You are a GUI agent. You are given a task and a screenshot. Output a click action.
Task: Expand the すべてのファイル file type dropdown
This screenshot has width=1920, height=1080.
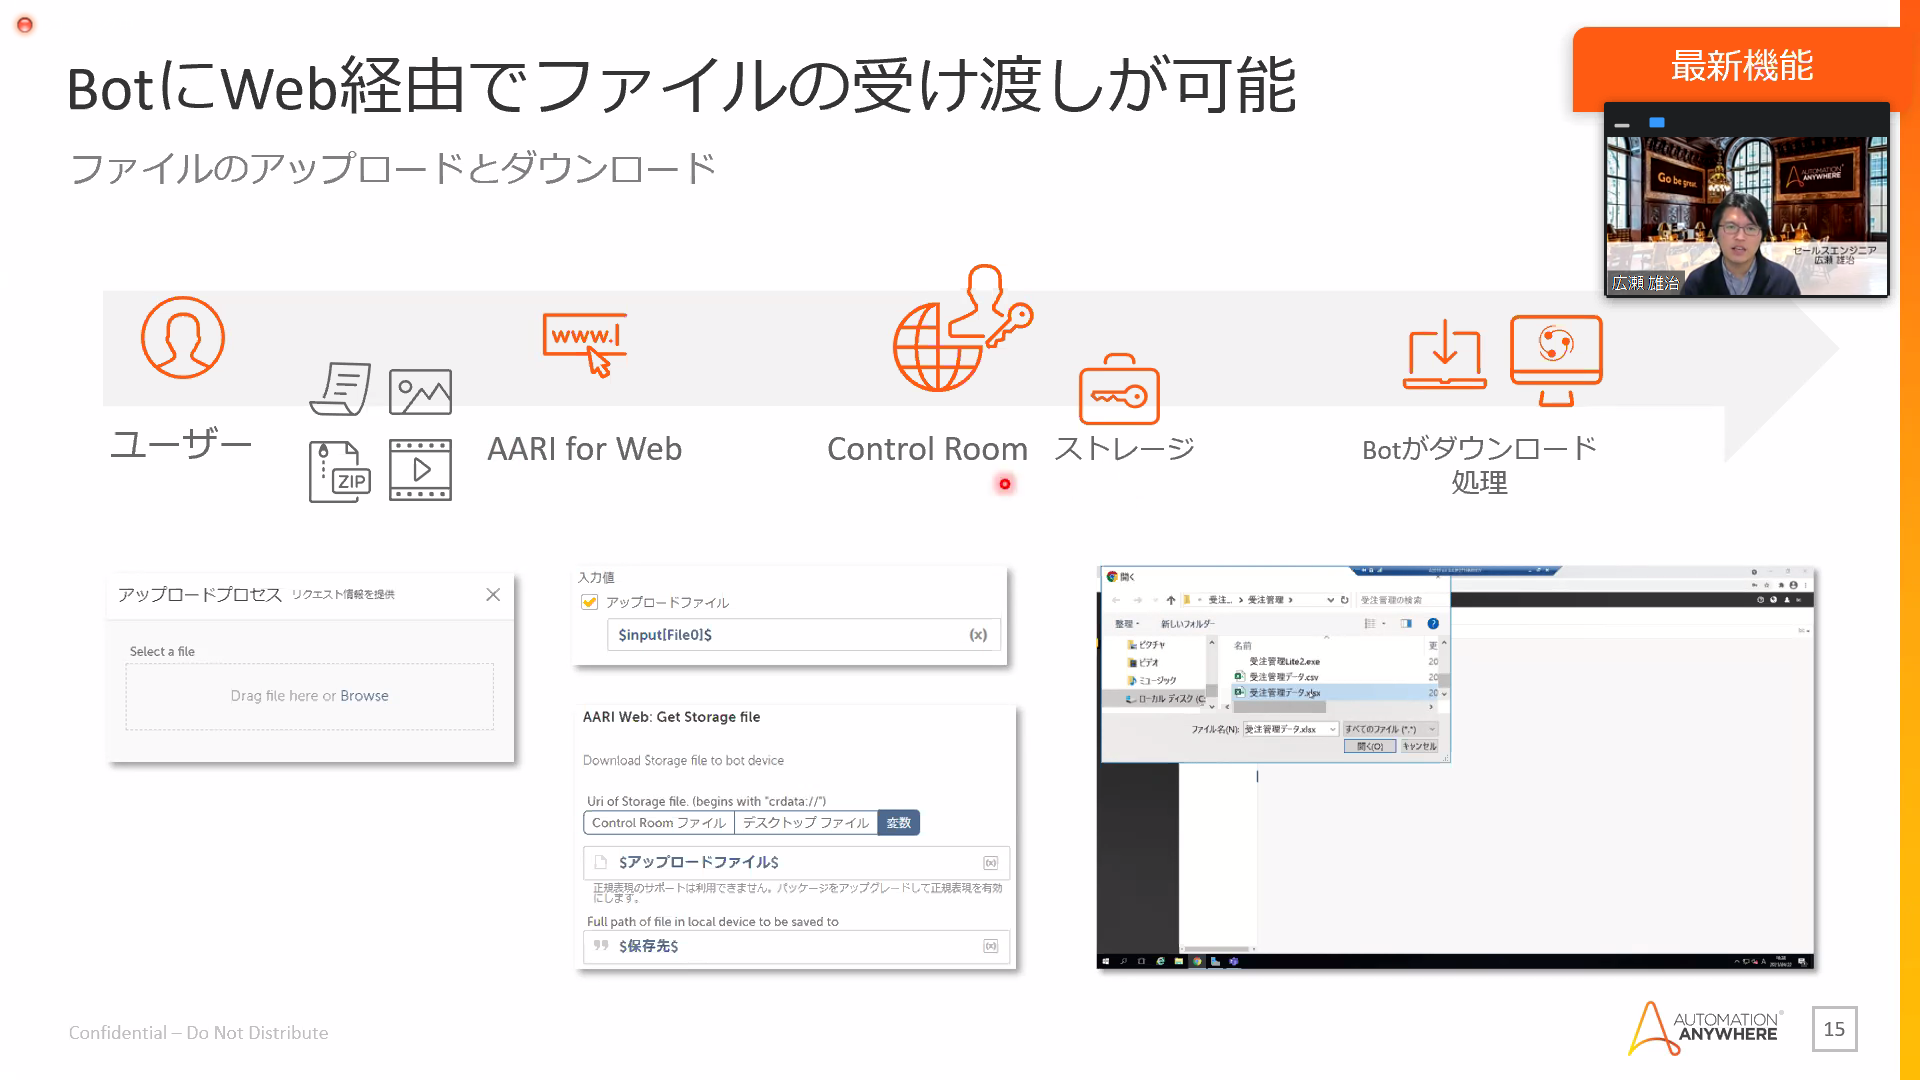tap(1432, 729)
